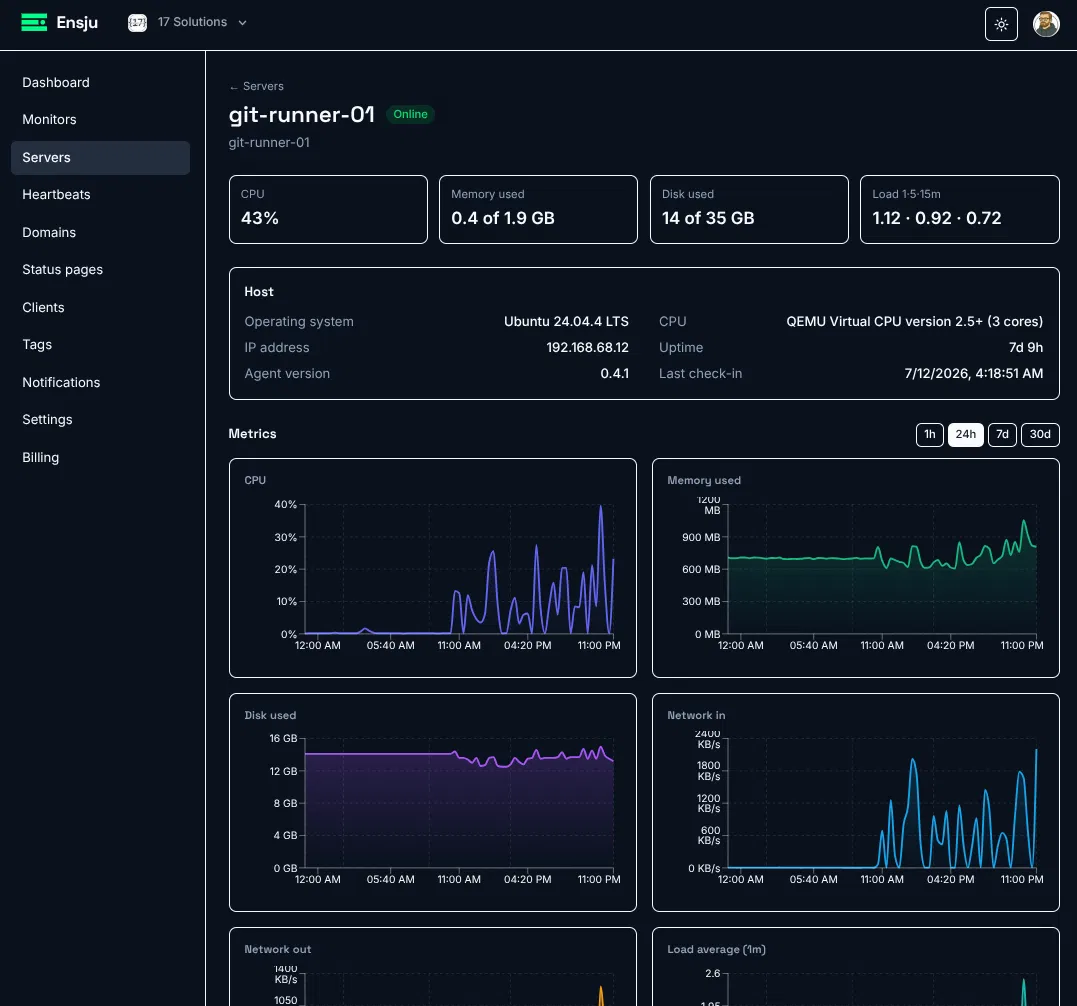This screenshot has height=1006, width=1077.
Task: Click the git-runner-01 page heading
Action: coord(302,115)
